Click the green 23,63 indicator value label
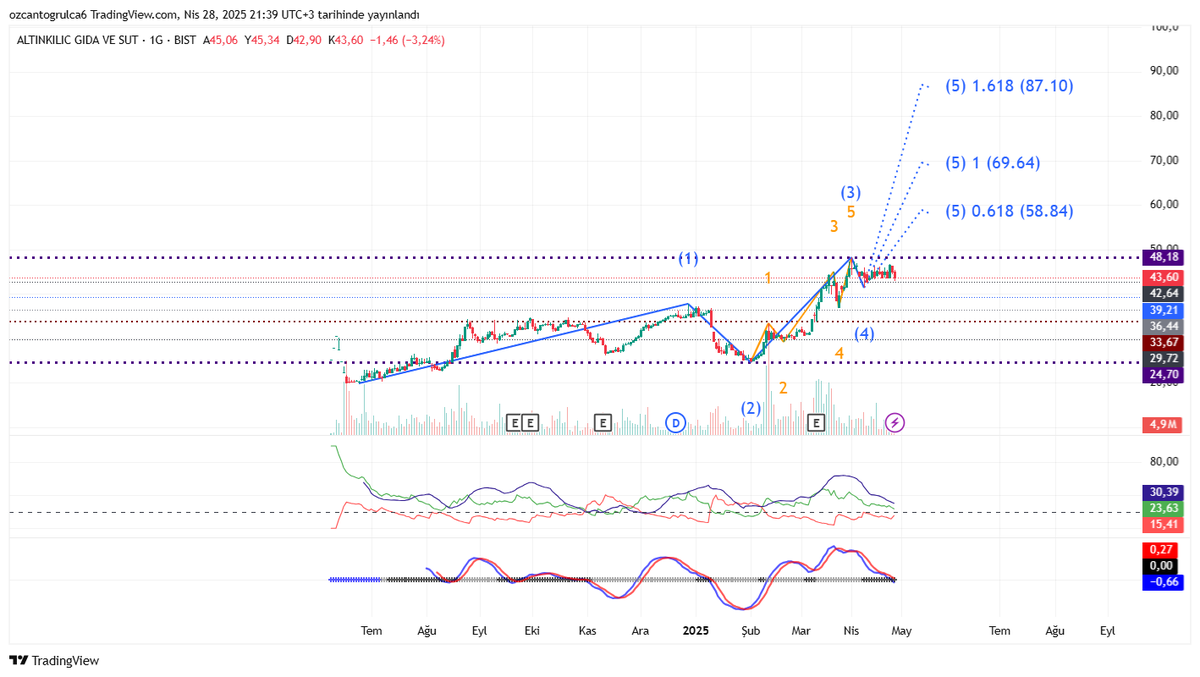 click(1162, 508)
